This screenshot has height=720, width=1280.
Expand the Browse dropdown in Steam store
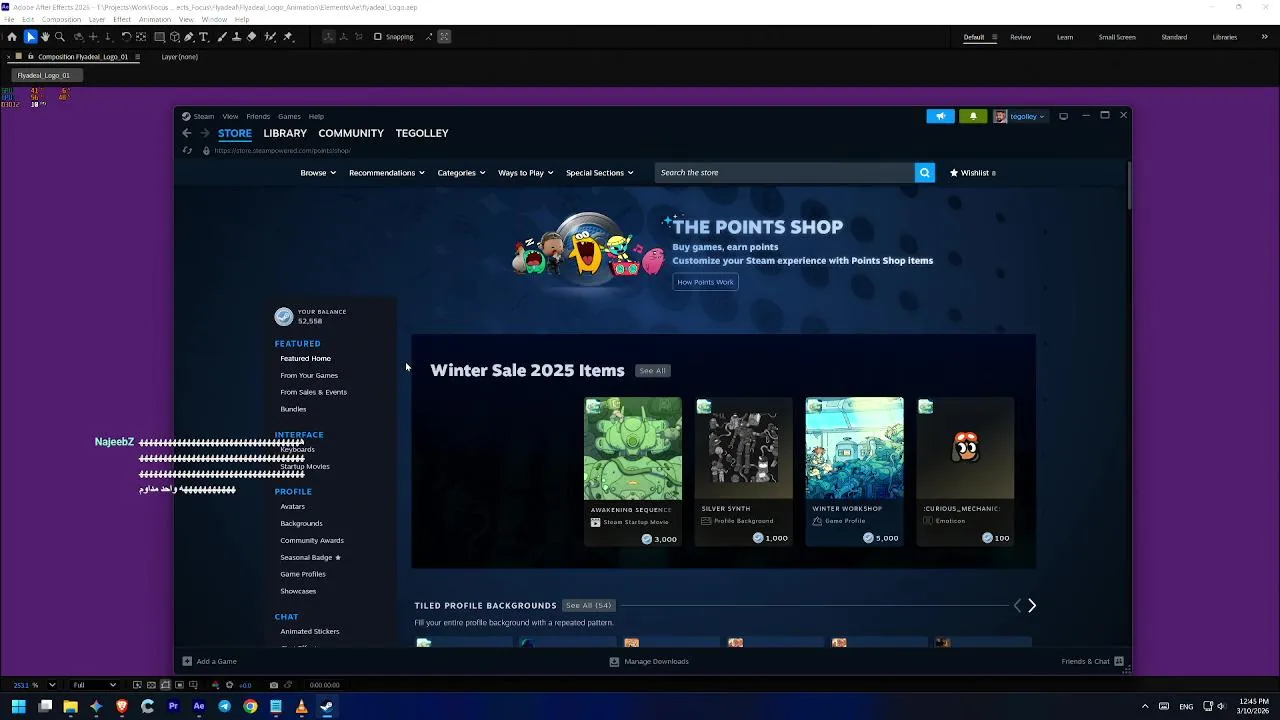point(319,173)
